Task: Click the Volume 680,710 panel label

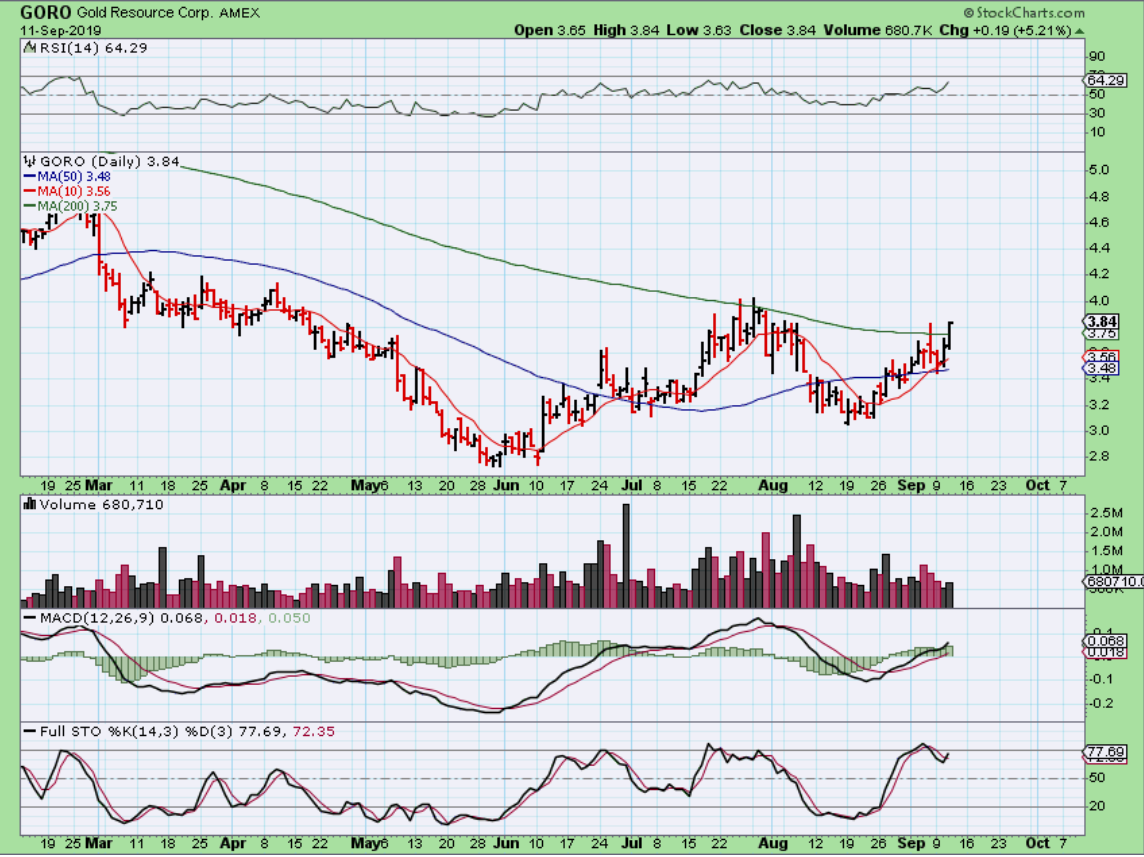Action: 101,505
